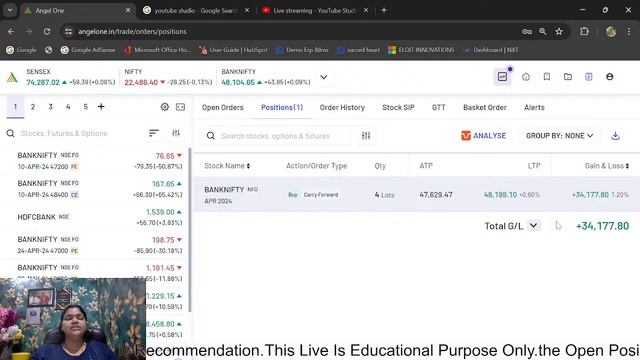Open Basket Order tab
Screen dimensions: 640x360
pos(484,107)
